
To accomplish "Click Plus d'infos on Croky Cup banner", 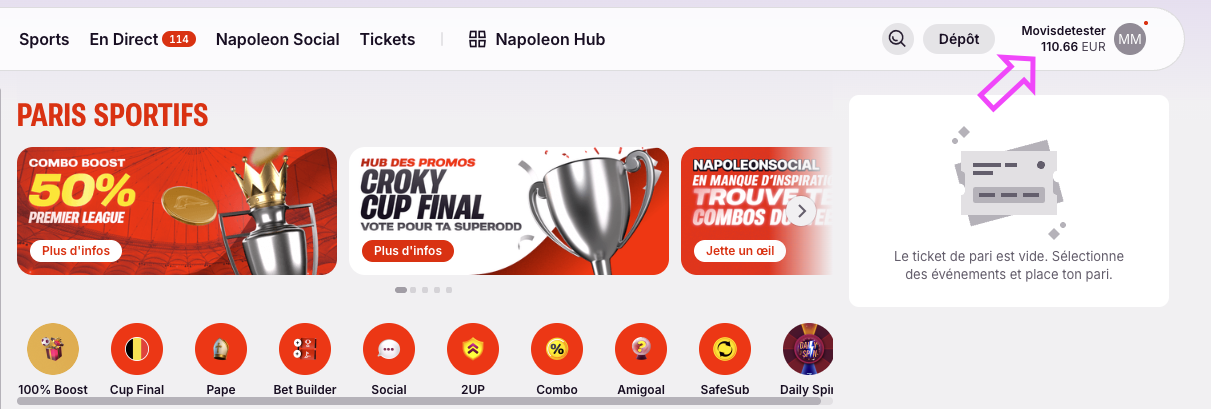I will [408, 251].
